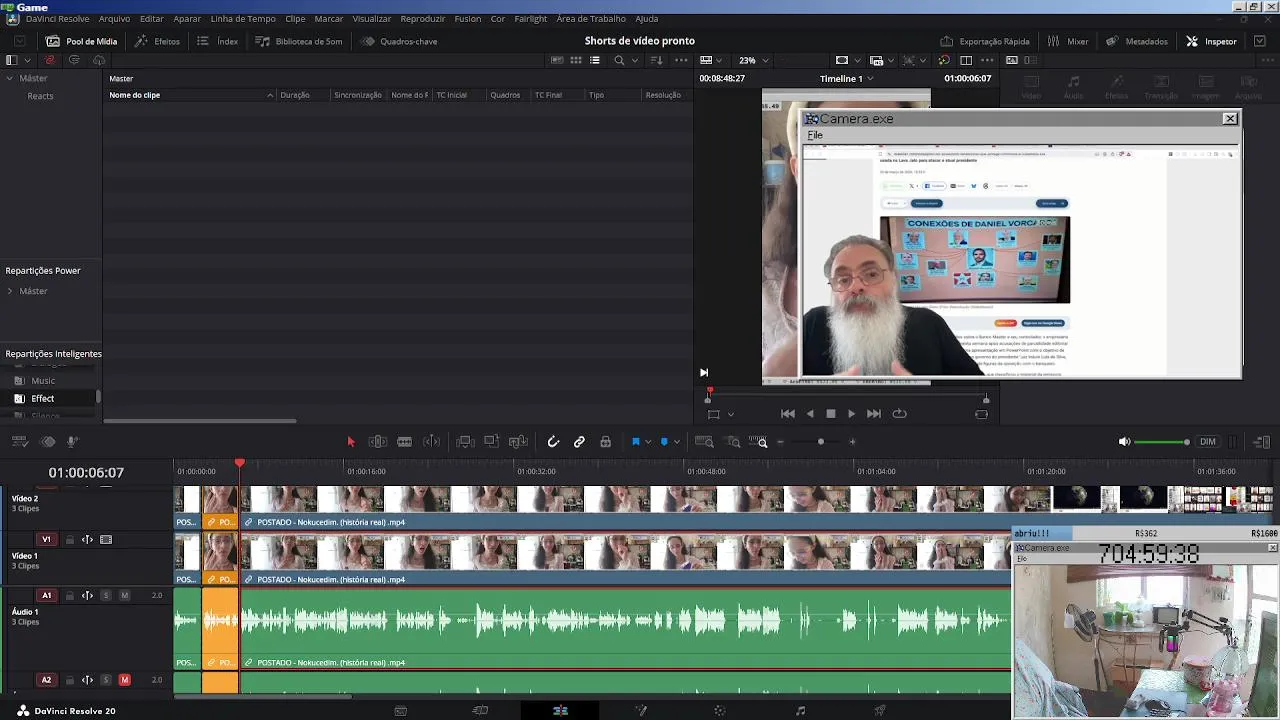Open the Pool de Mídia panel
This screenshot has width=1280, height=720.
81,41
